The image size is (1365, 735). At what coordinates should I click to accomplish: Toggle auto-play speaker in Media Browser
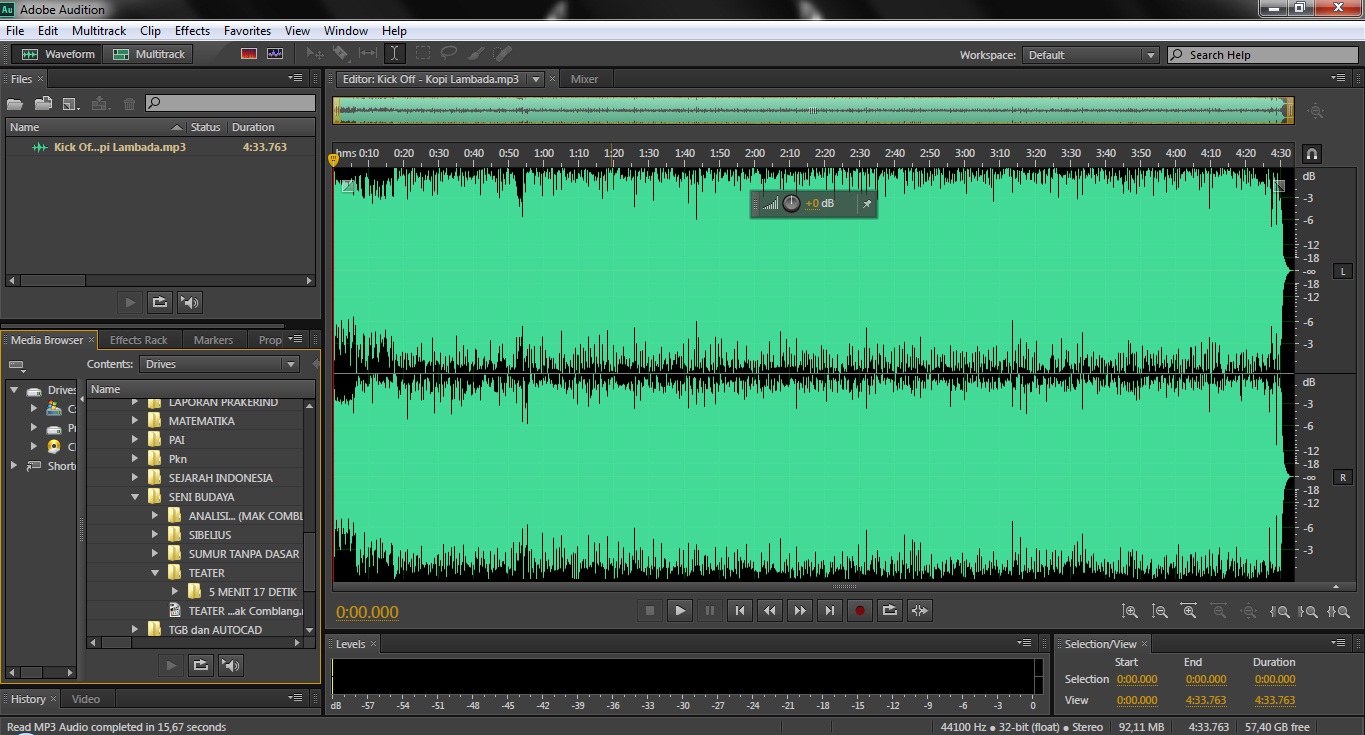(x=232, y=665)
